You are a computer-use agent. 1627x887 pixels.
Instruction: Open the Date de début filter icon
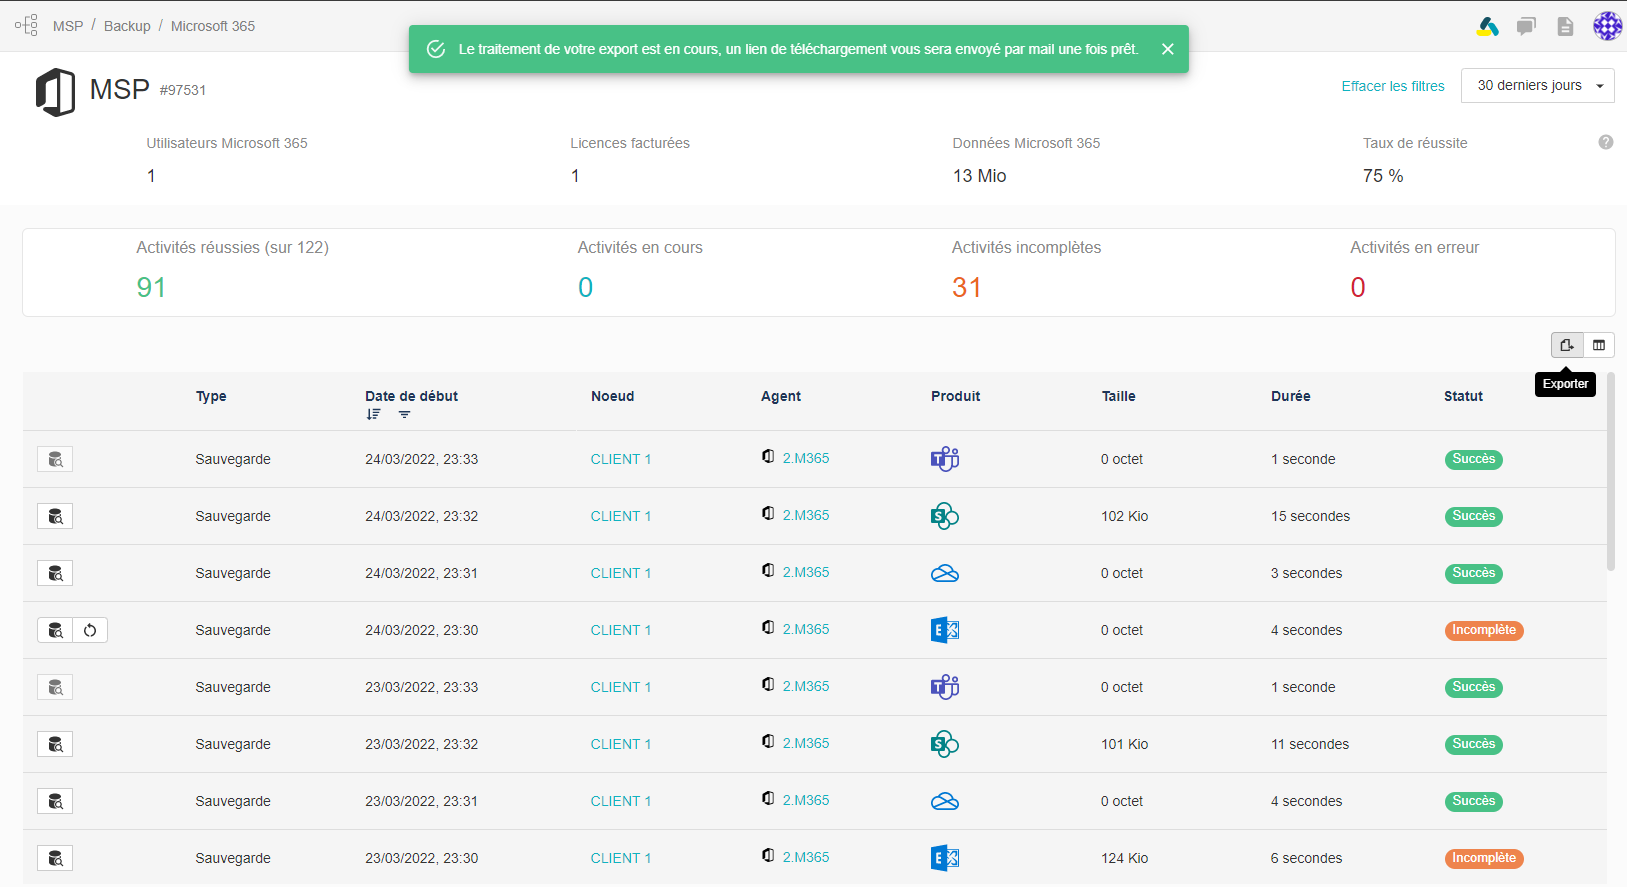[404, 414]
